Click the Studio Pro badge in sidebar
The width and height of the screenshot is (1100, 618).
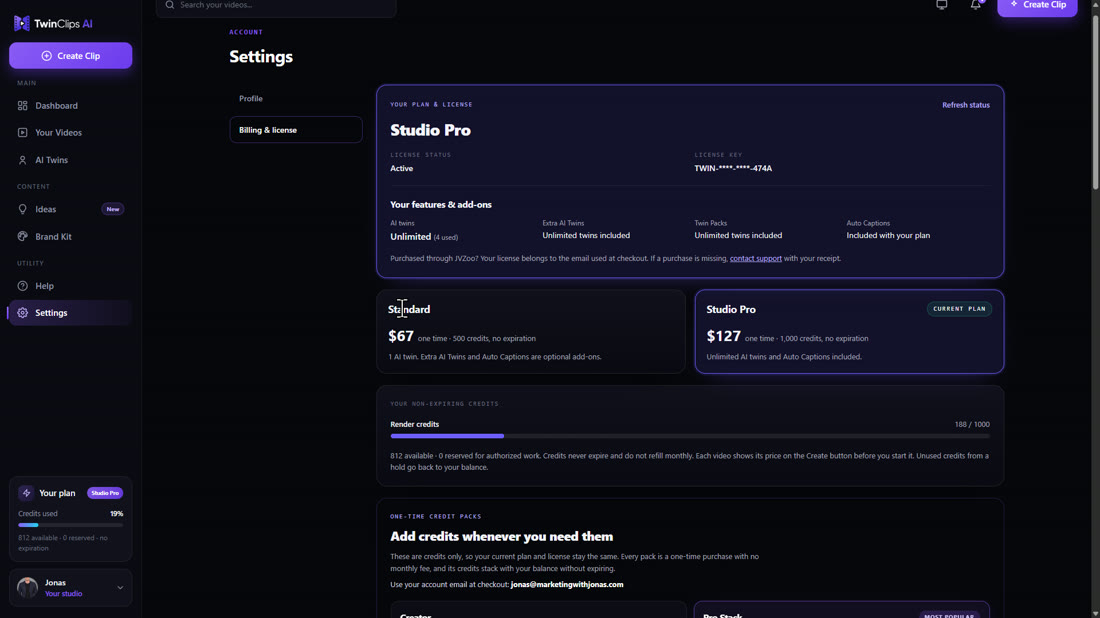click(x=105, y=493)
